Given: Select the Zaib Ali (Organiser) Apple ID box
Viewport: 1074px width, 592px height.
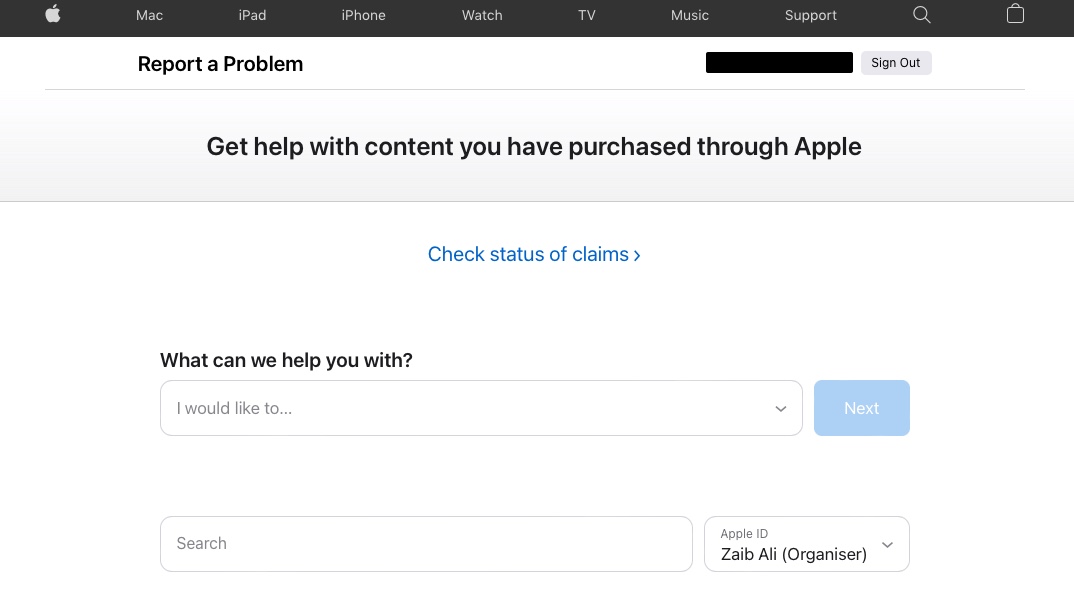Looking at the screenshot, I should (x=807, y=544).
